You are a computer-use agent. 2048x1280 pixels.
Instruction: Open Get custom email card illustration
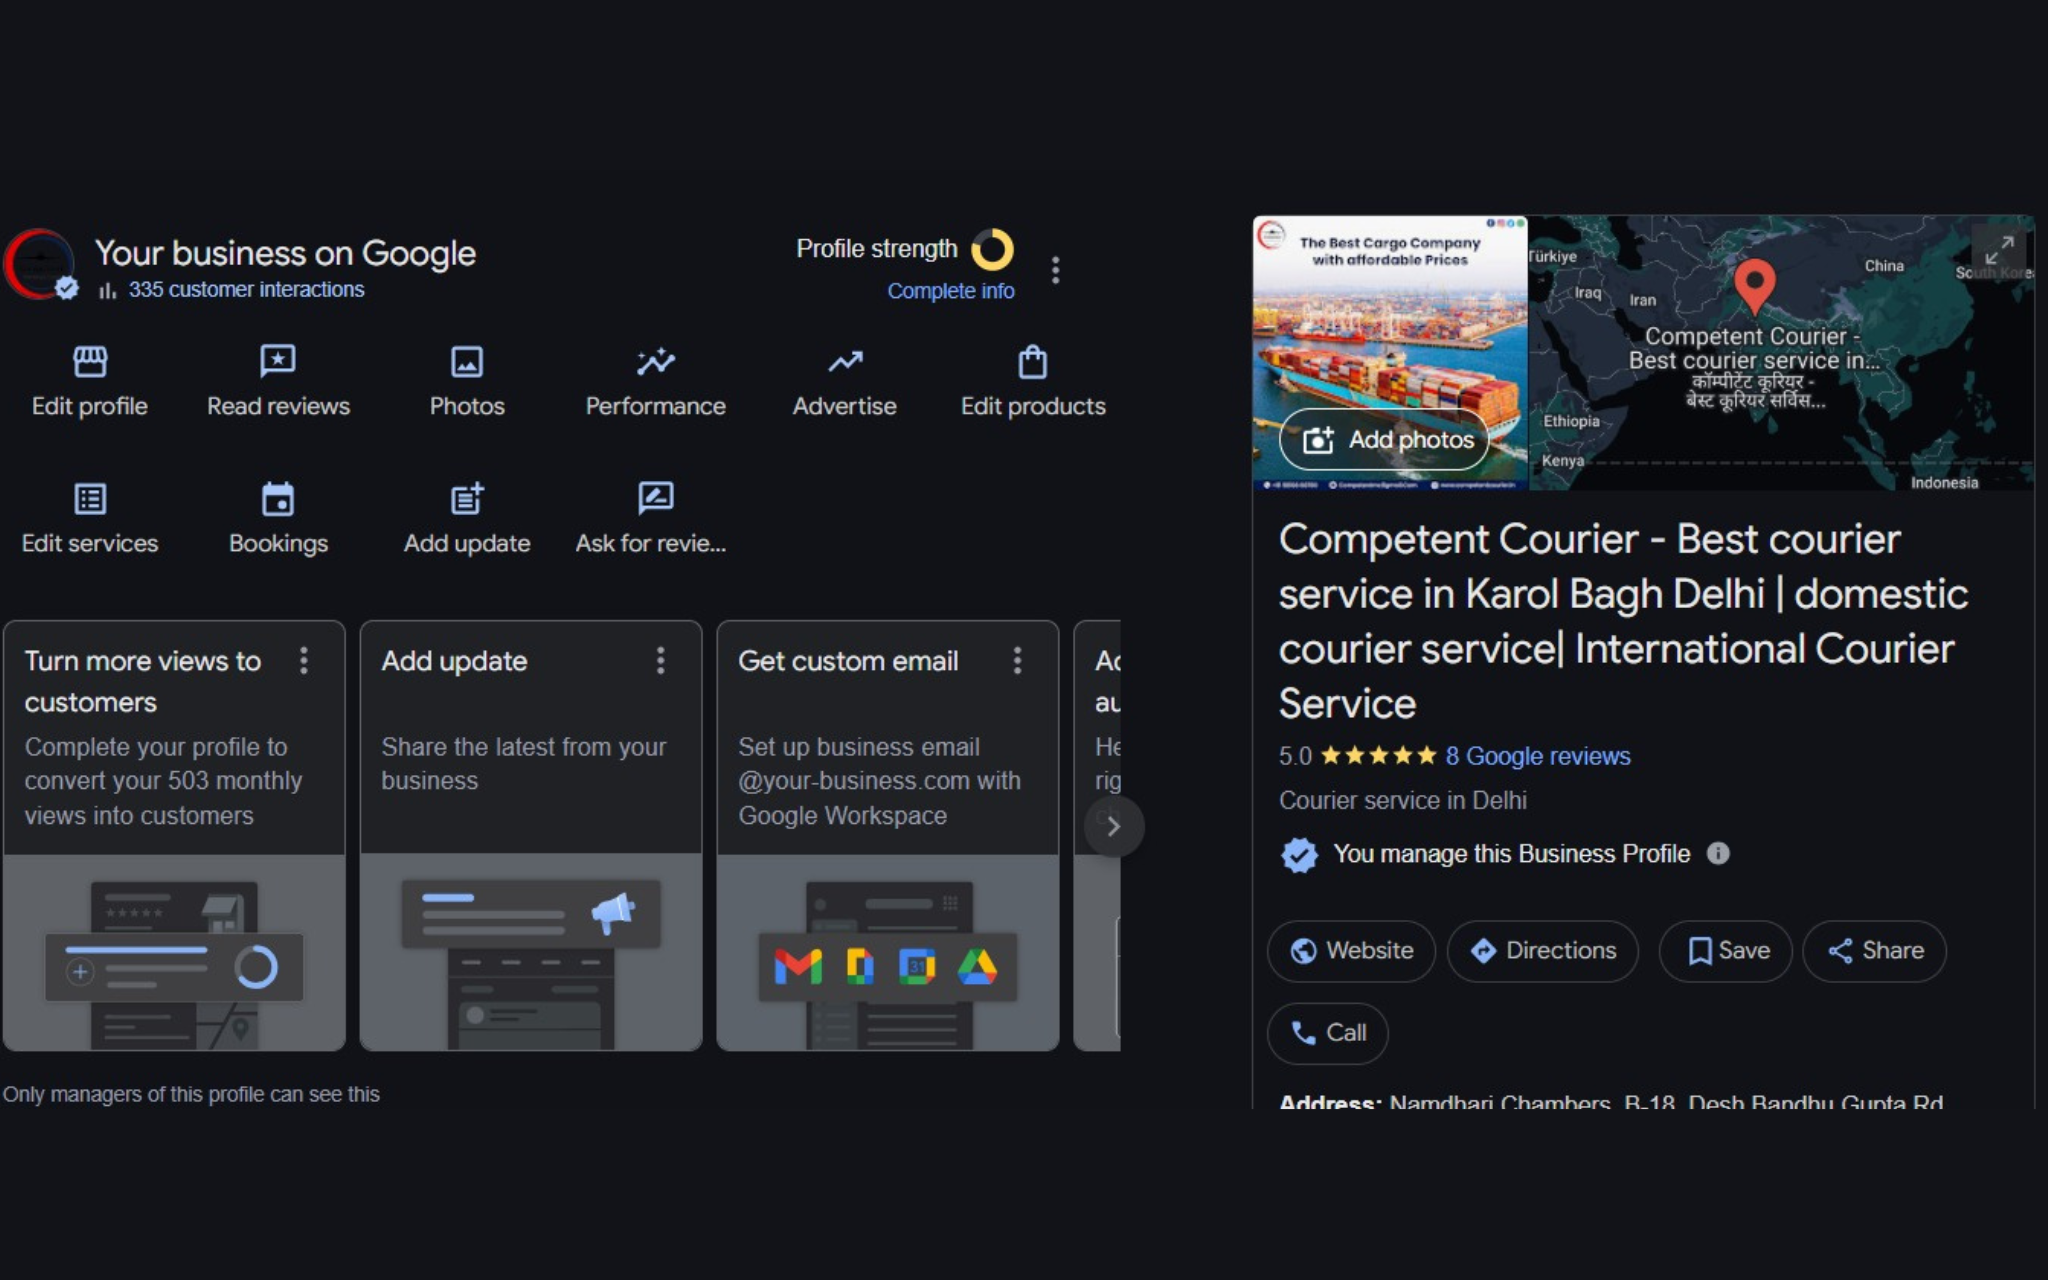tap(888, 952)
